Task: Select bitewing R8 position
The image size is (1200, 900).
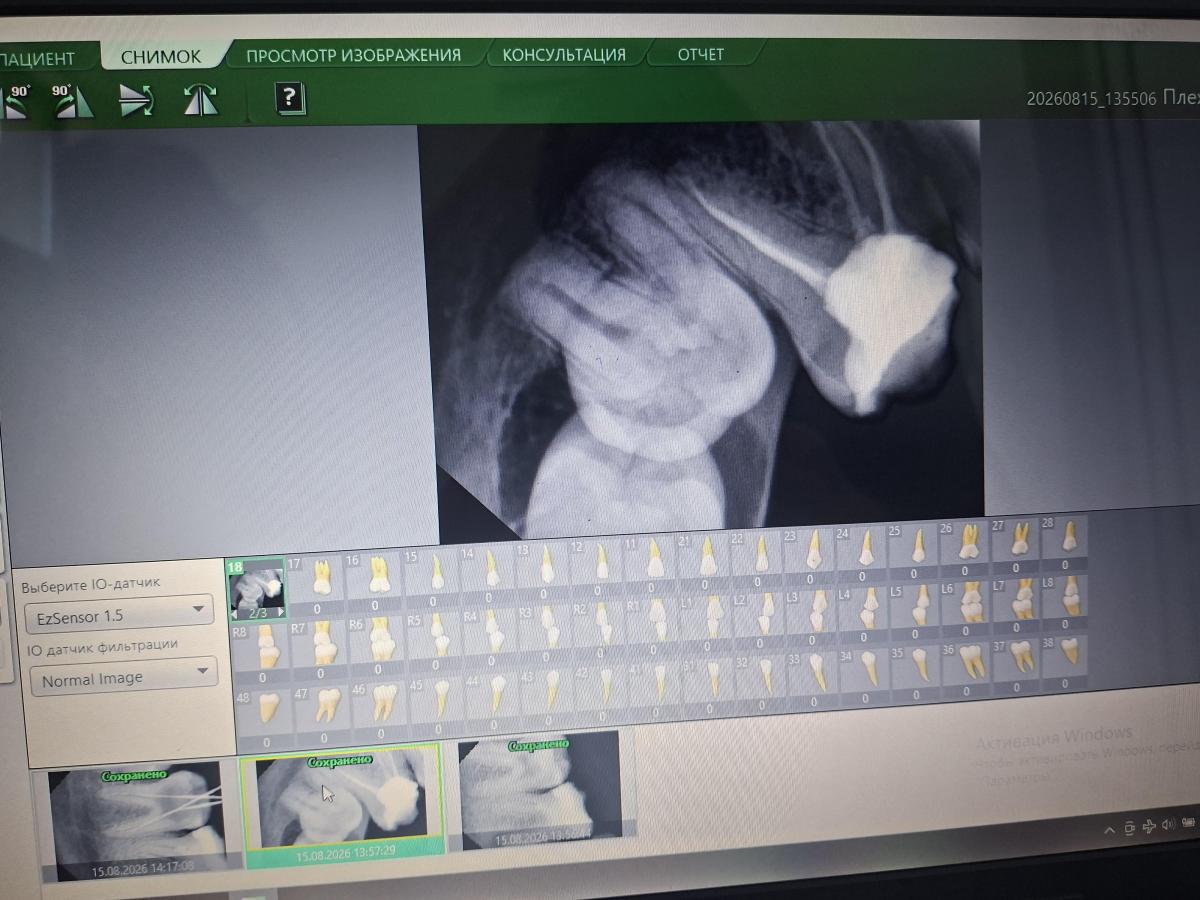Action: 262,653
